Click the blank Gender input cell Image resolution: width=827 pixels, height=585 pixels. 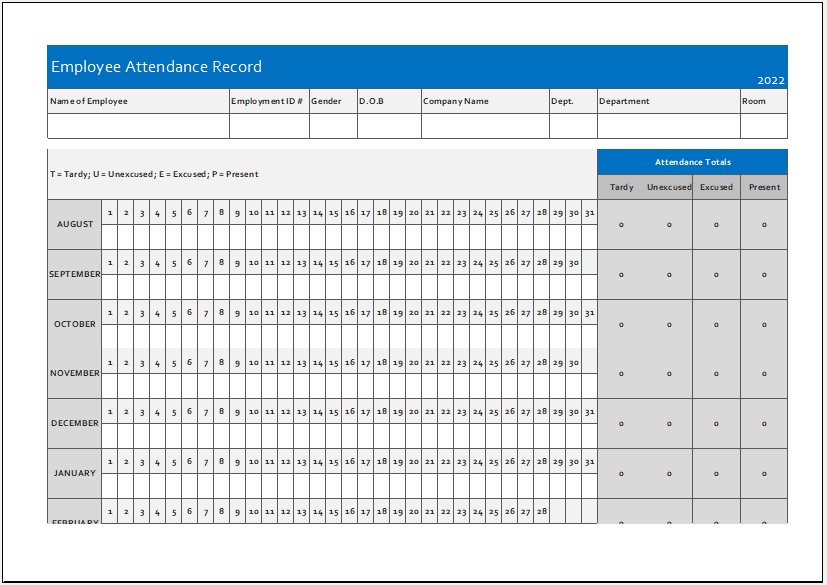pyautogui.click(x=333, y=126)
